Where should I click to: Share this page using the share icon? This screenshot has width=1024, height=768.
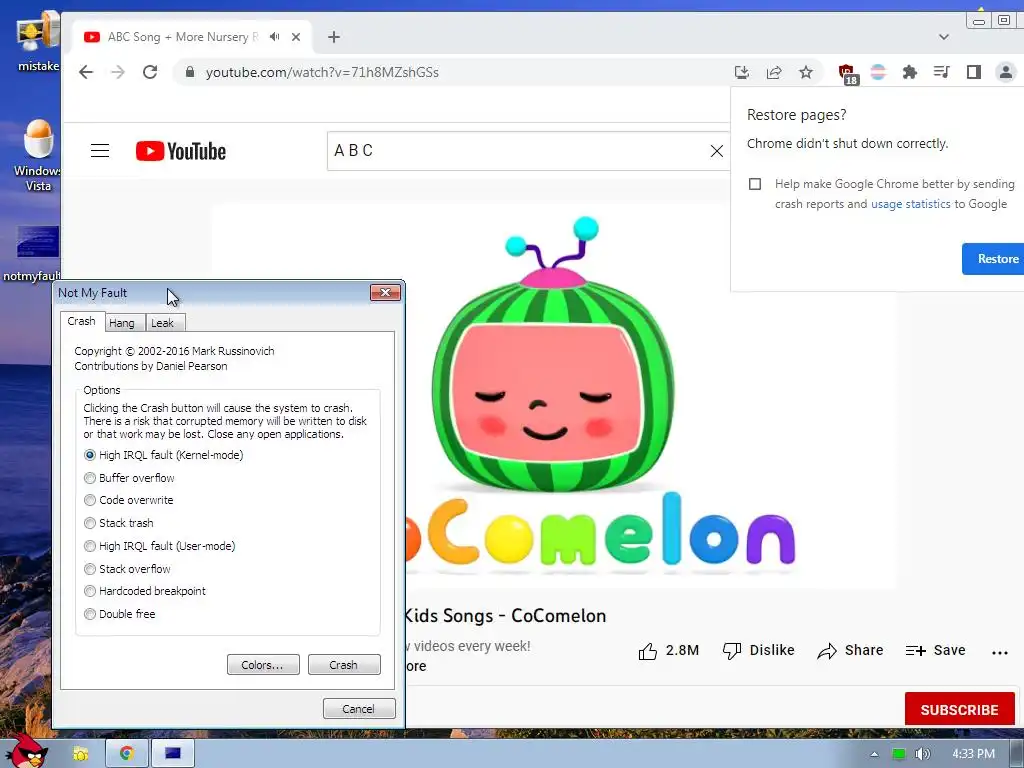[774, 72]
